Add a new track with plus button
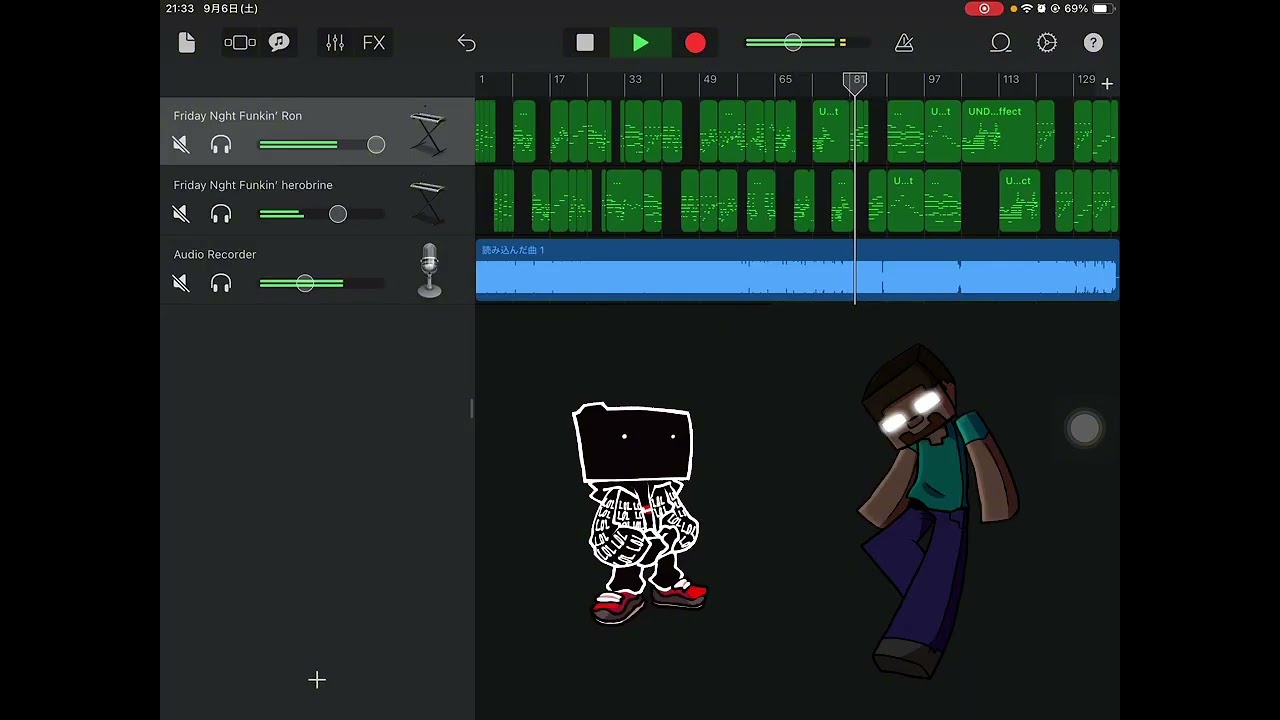This screenshot has height=720, width=1280. (317, 680)
